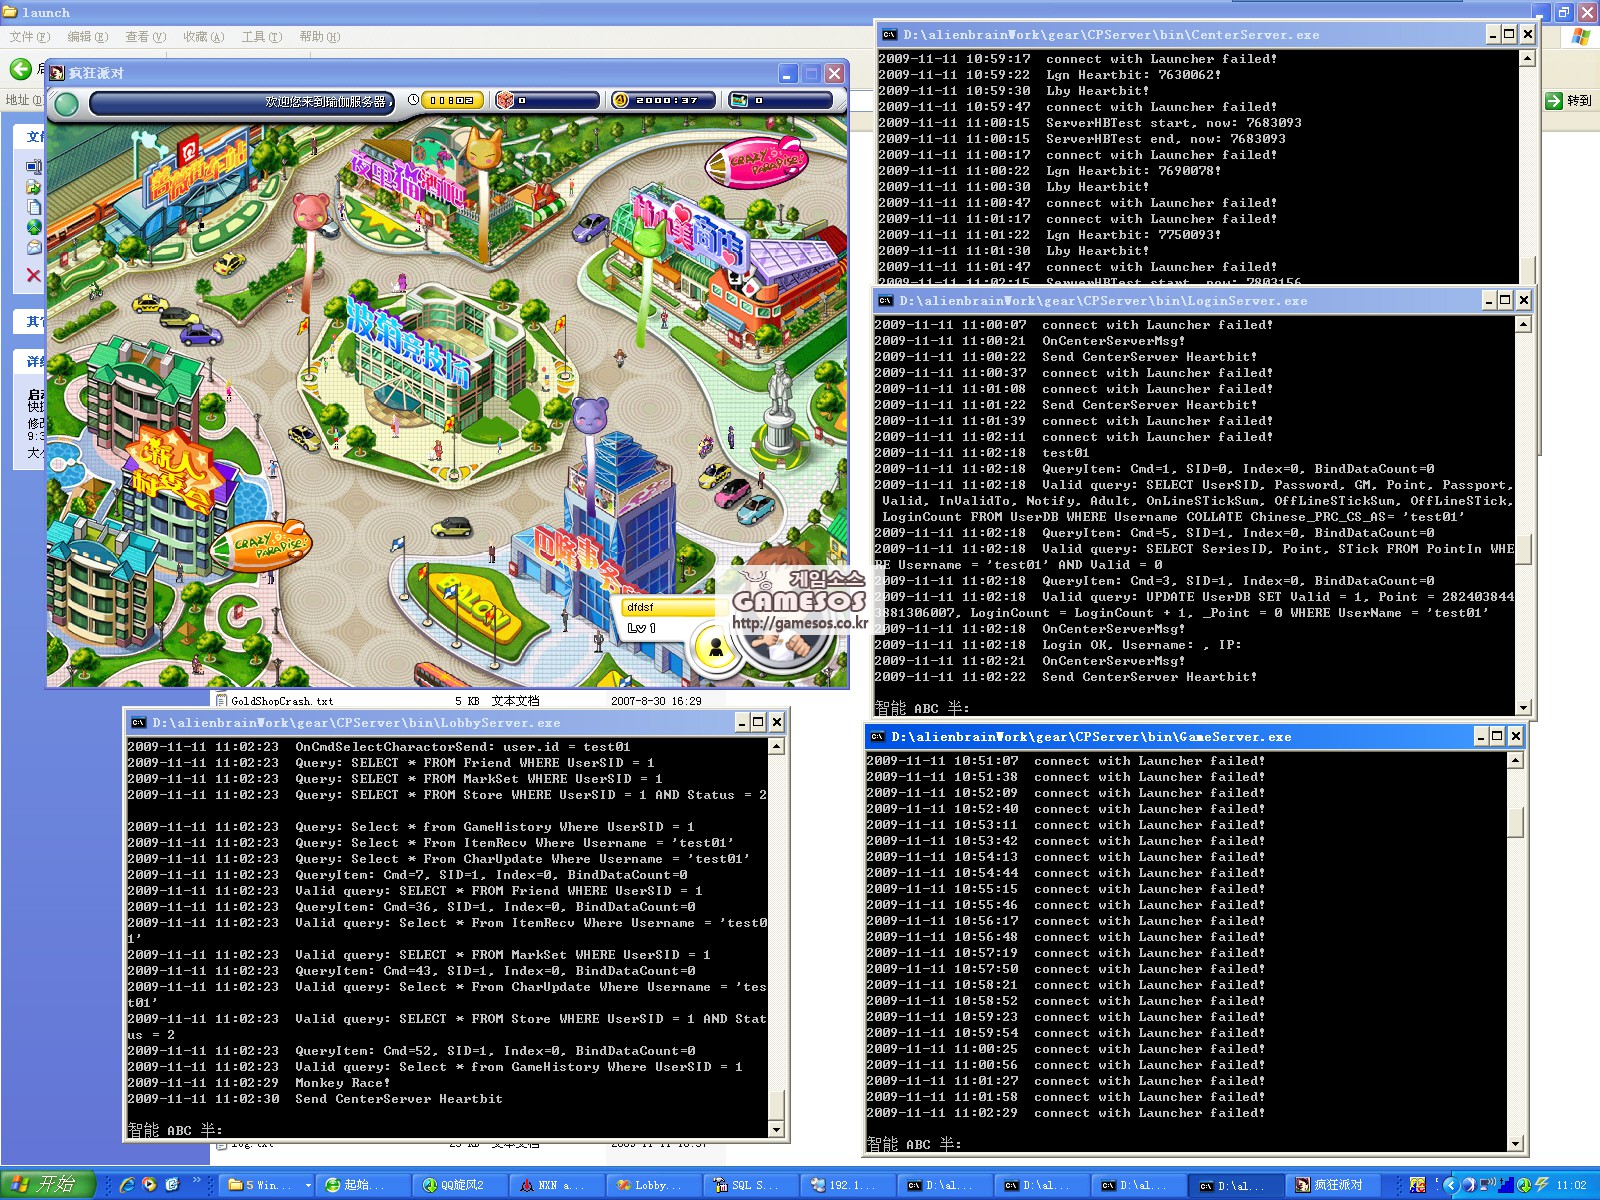Image resolution: width=1600 pixels, height=1200 pixels.
Task: Click the red X delete icon in Explorer sidebar
Action: [33, 275]
